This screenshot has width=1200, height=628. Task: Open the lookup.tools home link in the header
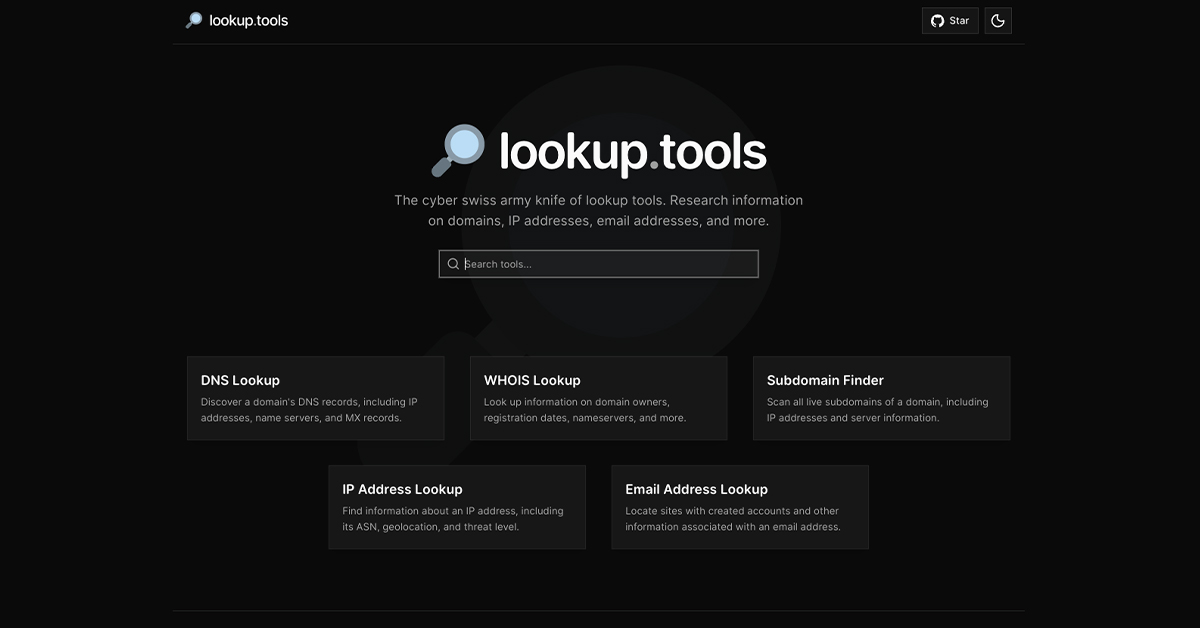248,21
